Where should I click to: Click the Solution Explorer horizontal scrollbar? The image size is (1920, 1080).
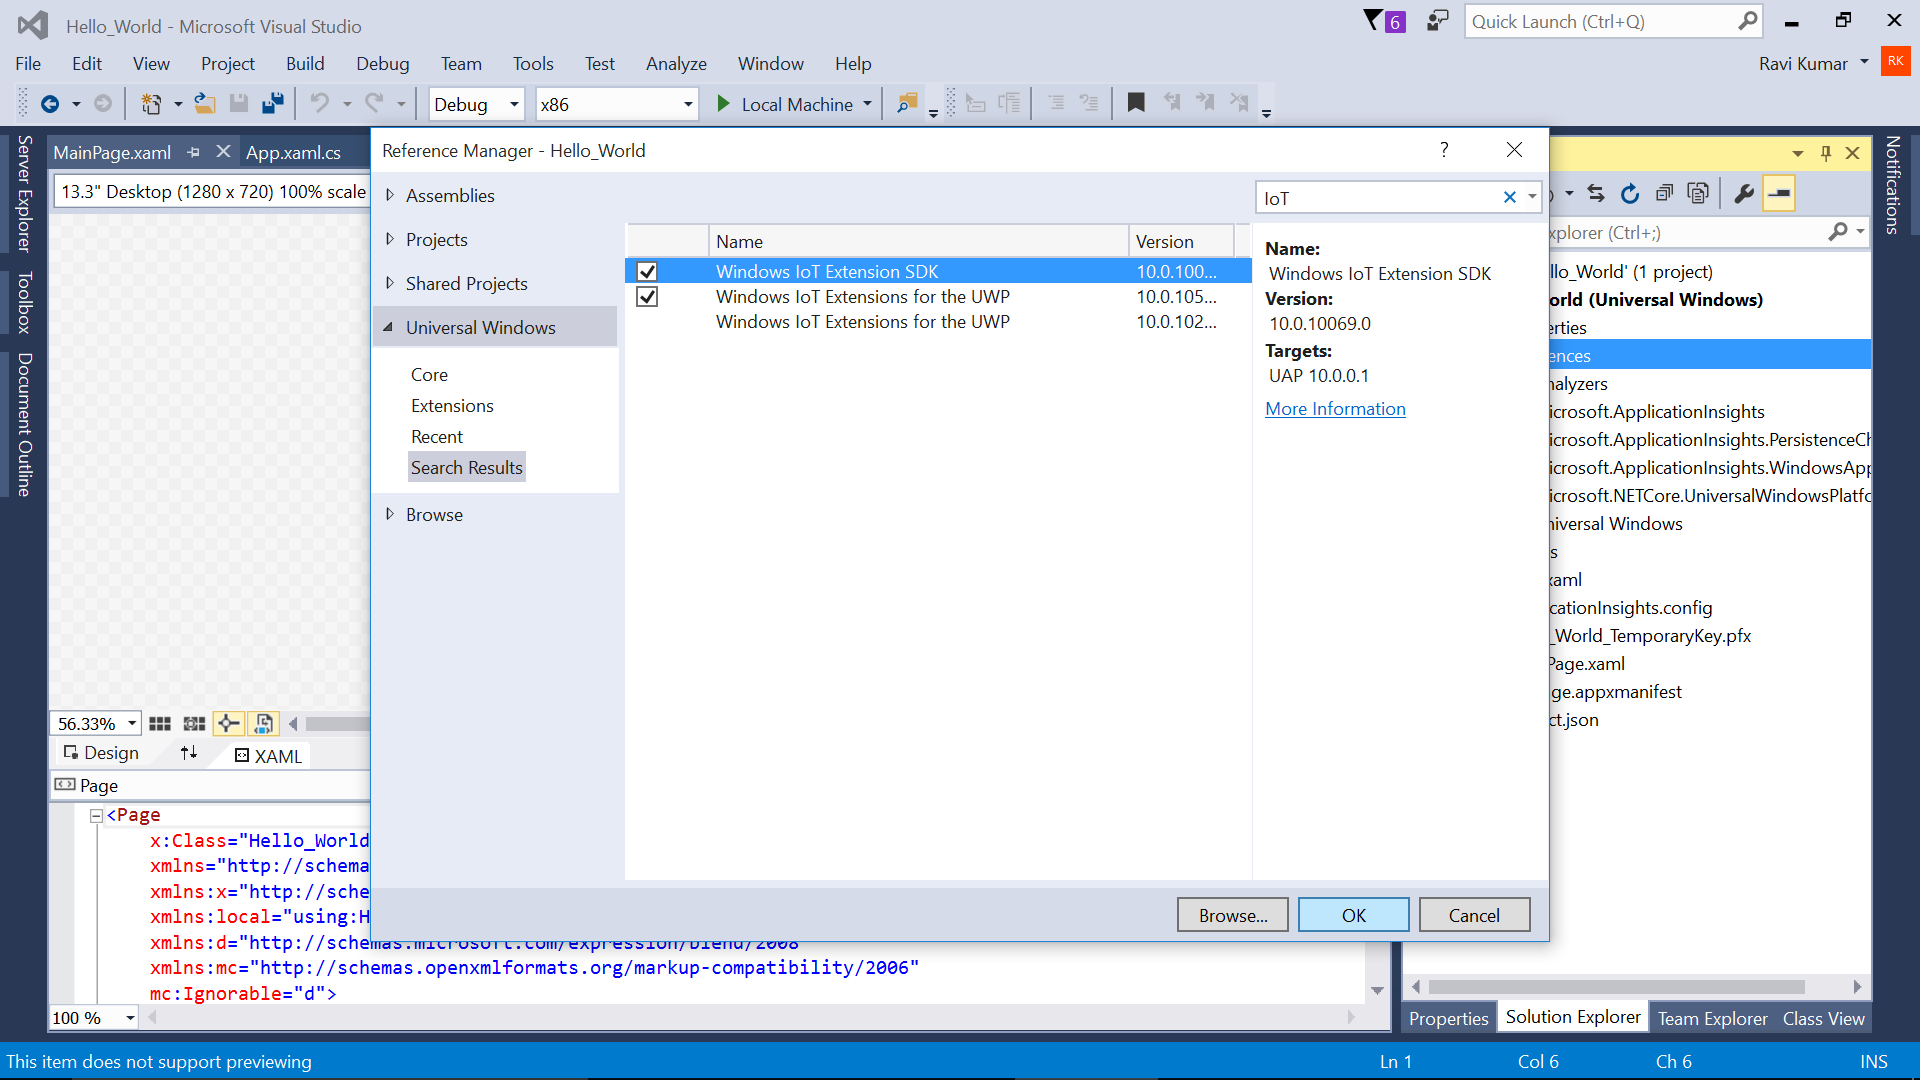pos(1616,986)
